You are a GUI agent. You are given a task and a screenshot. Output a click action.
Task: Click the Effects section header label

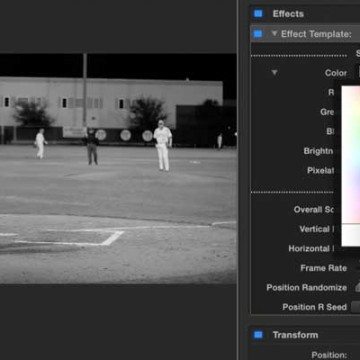click(x=288, y=14)
